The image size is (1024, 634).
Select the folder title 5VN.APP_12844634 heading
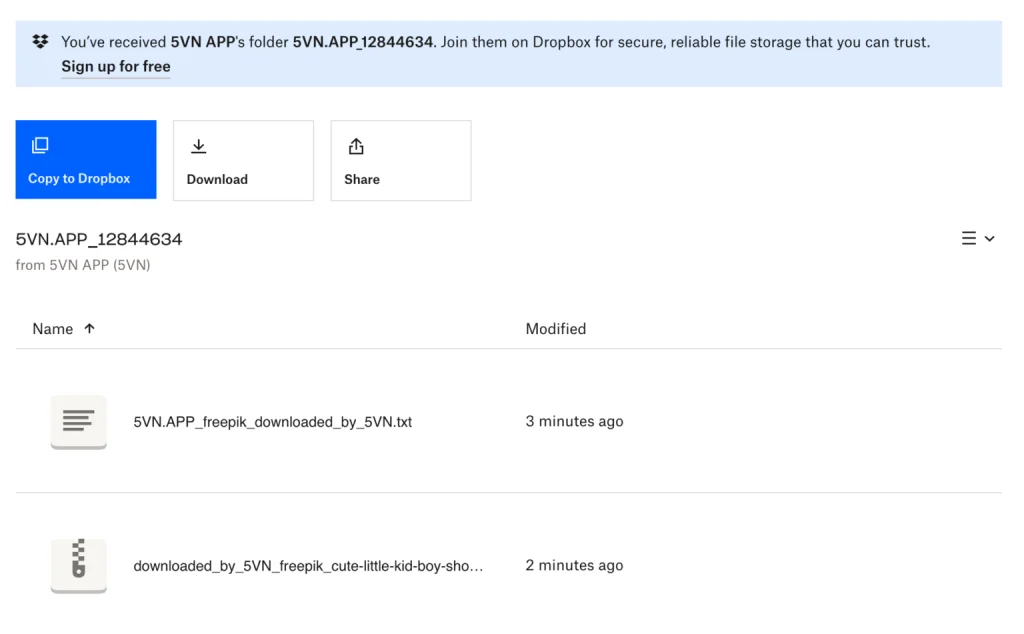click(99, 239)
